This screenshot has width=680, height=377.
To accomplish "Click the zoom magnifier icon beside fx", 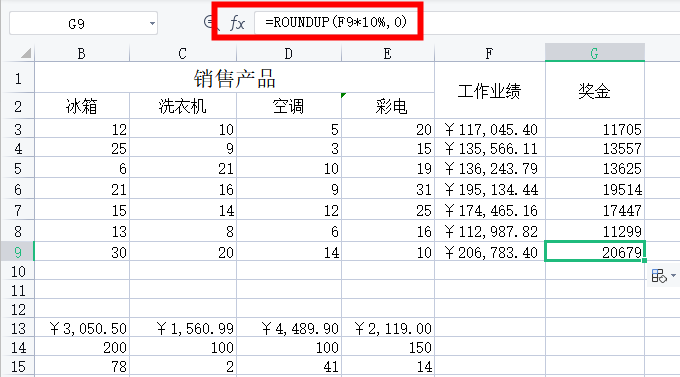I will 209,22.
